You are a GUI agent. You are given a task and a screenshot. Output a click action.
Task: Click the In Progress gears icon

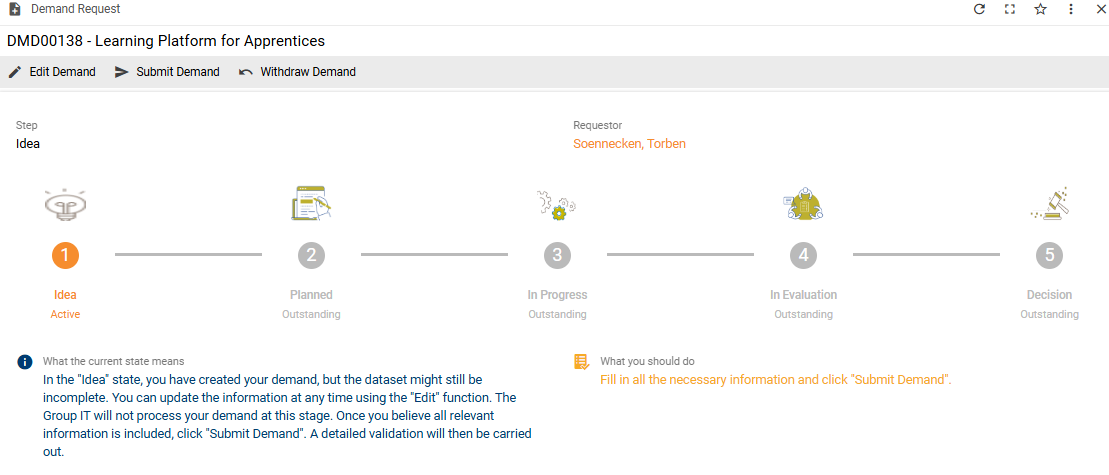point(557,204)
